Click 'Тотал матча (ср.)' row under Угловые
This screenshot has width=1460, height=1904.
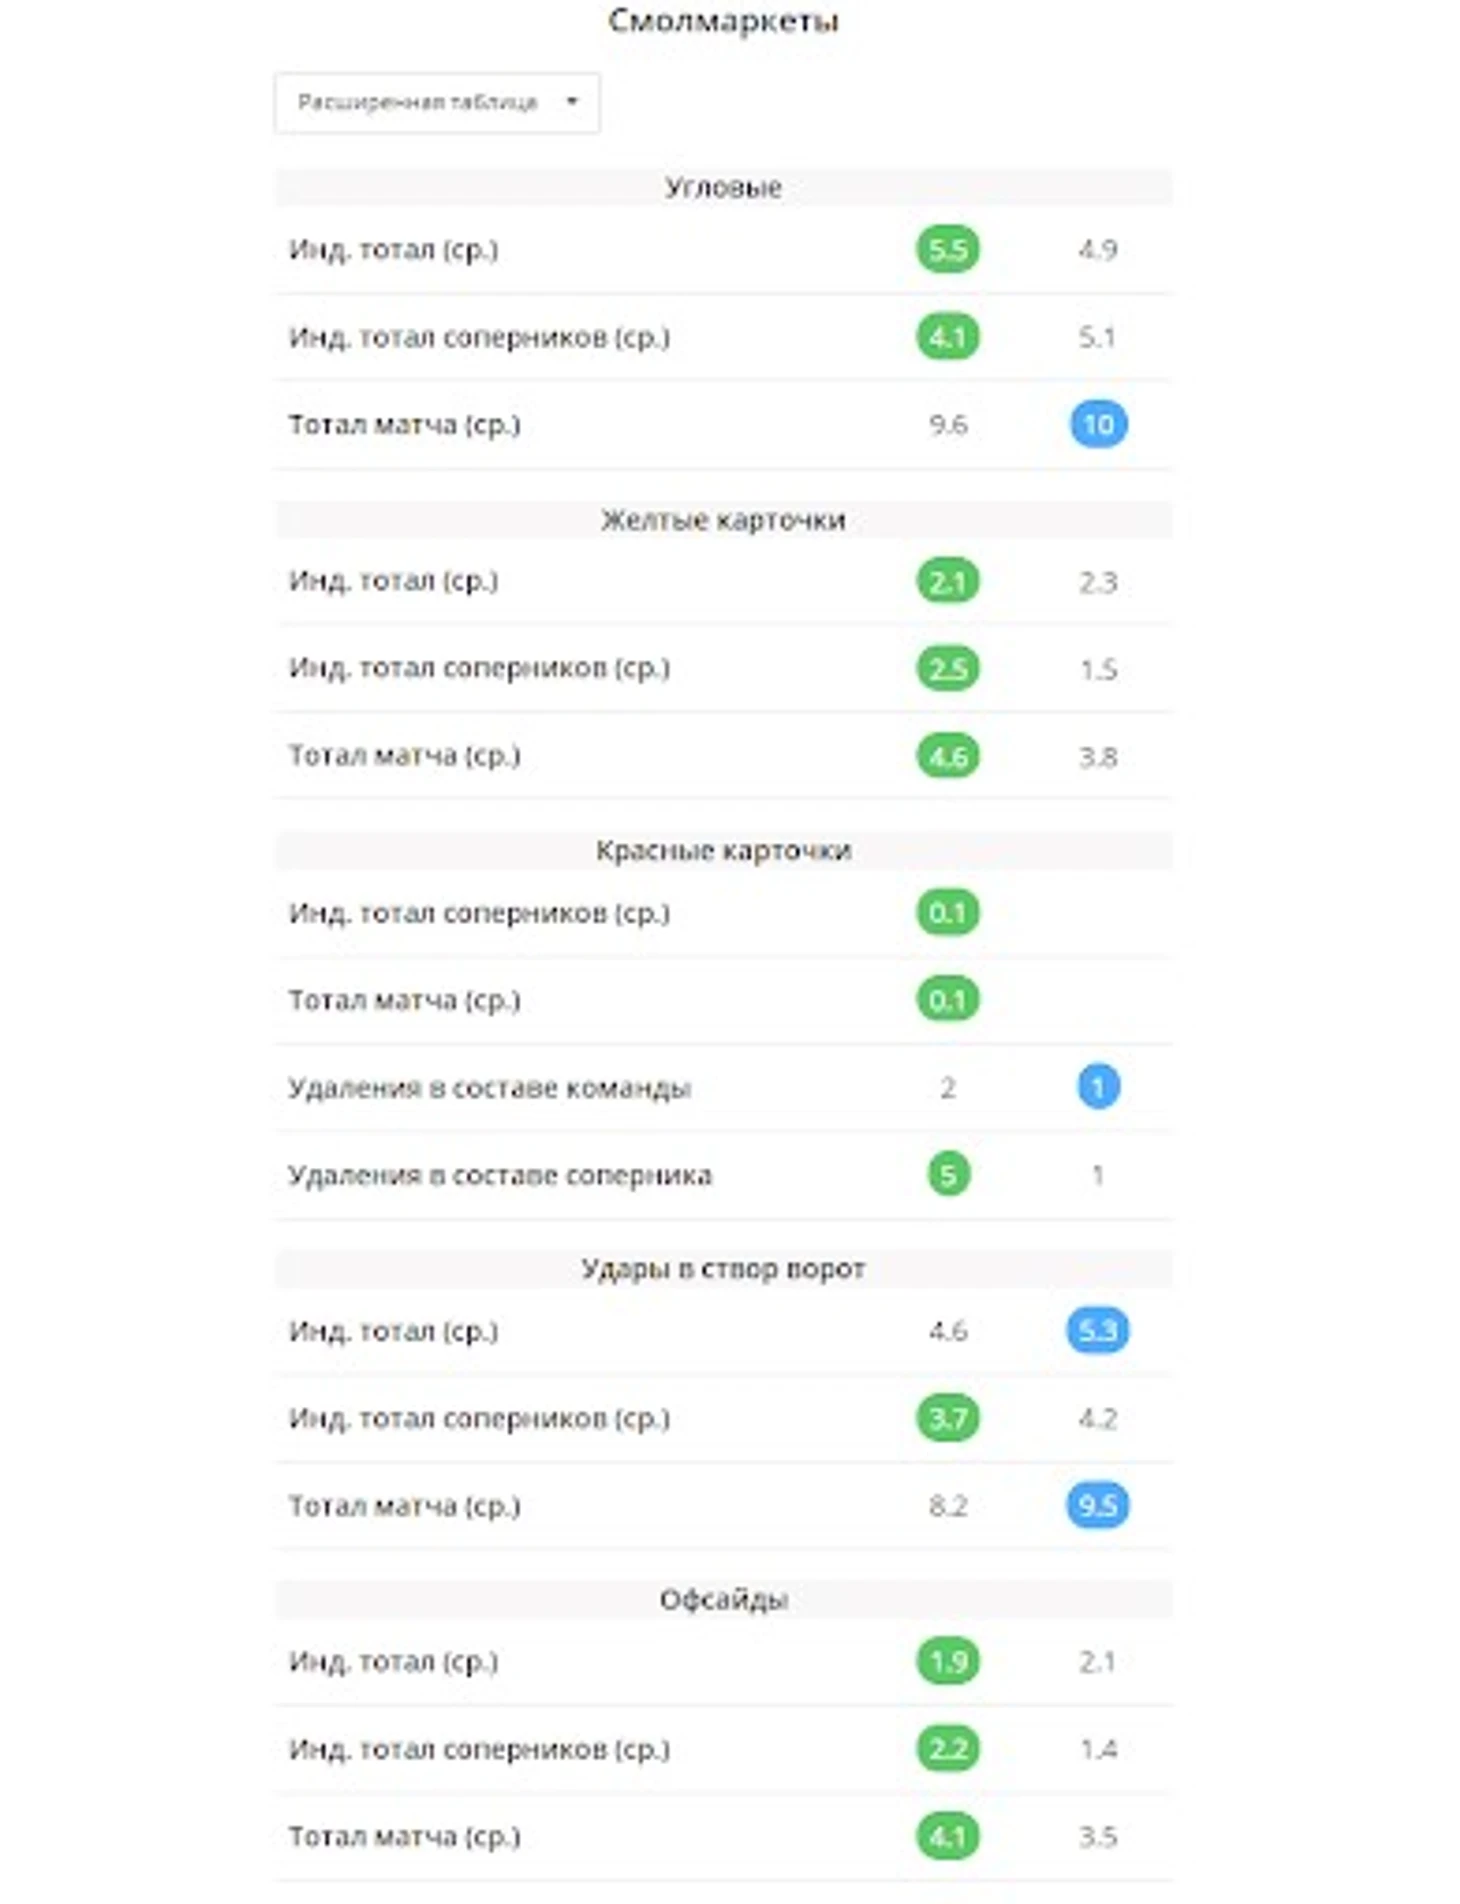(x=404, y=424)
